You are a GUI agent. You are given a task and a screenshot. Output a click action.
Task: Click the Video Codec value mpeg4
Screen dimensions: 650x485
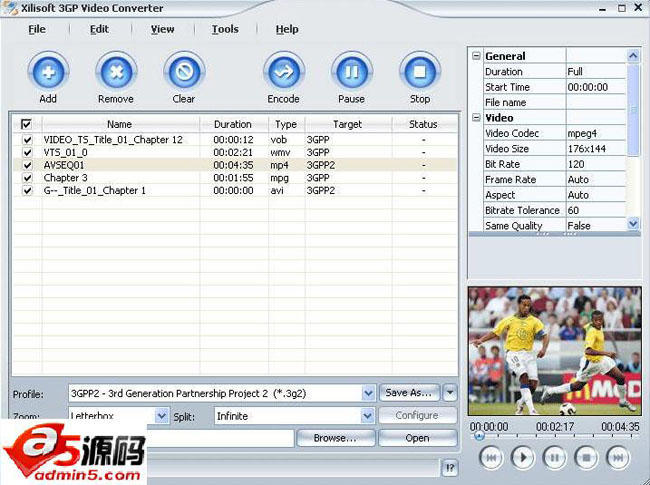click(x=596, y=133)
